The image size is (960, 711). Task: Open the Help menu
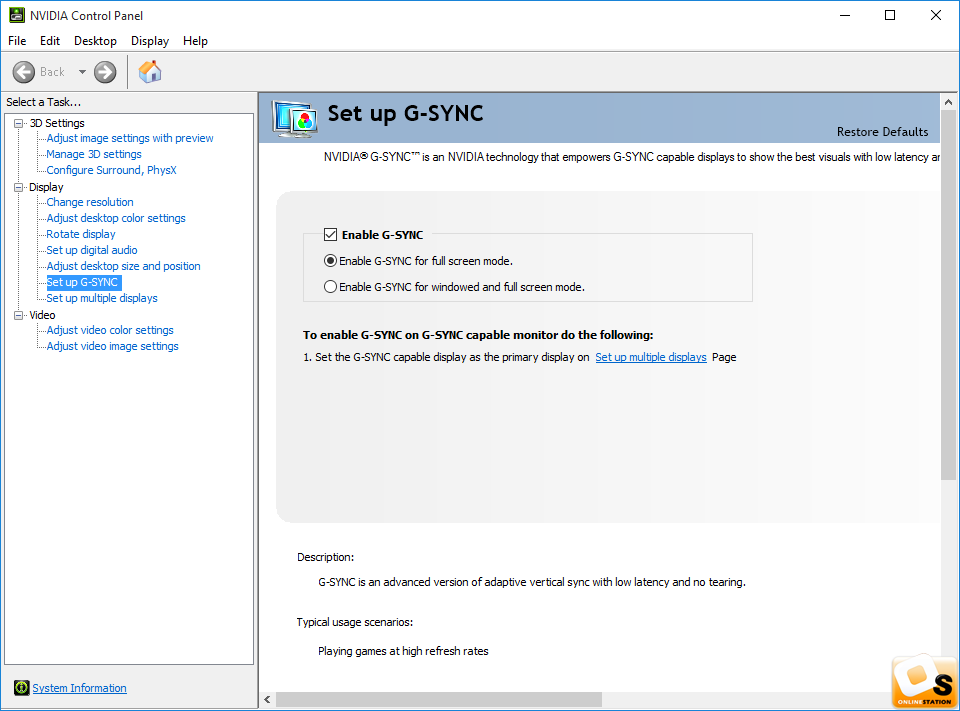(195, 41)
